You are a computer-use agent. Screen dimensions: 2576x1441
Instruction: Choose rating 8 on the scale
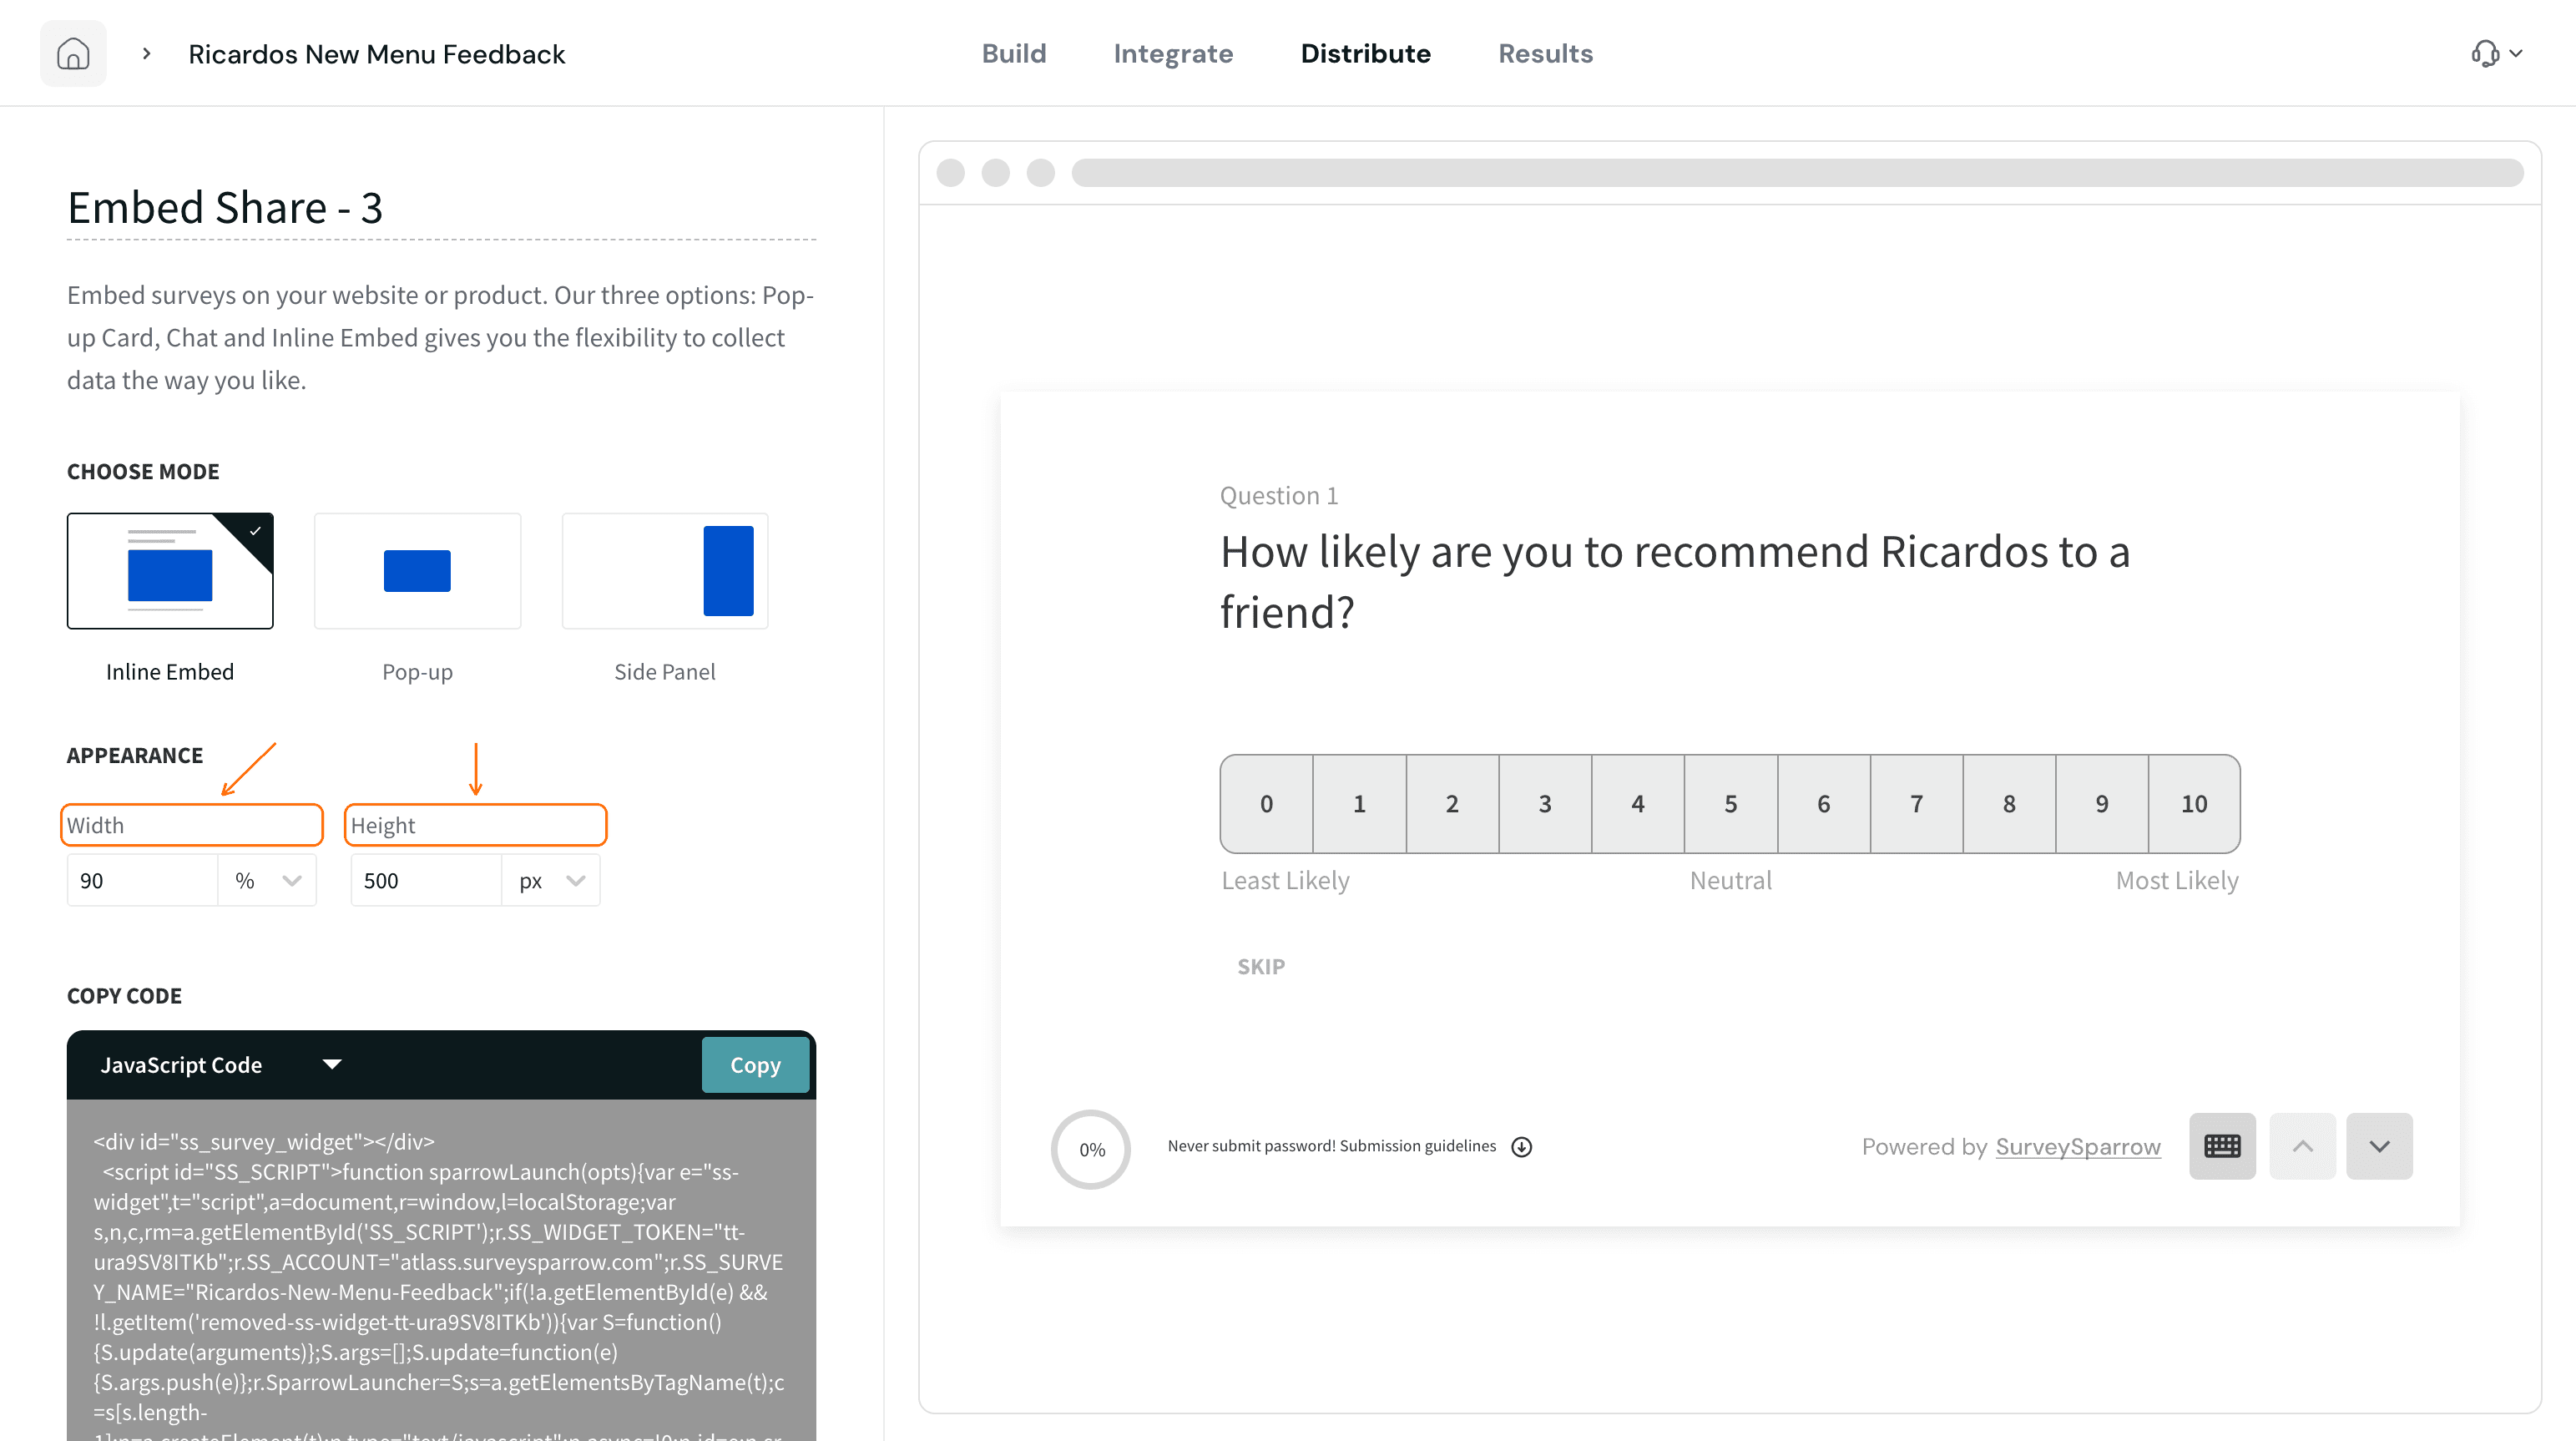(2009, 804)
